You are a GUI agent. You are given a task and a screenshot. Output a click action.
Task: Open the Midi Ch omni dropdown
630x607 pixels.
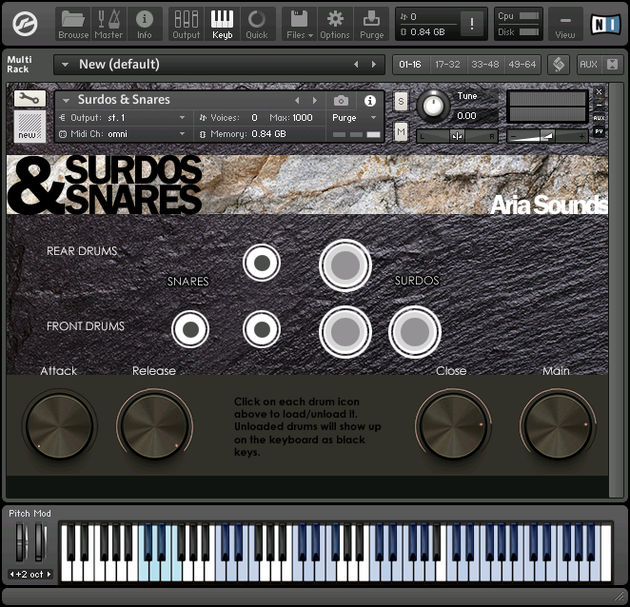coord(124,134)
